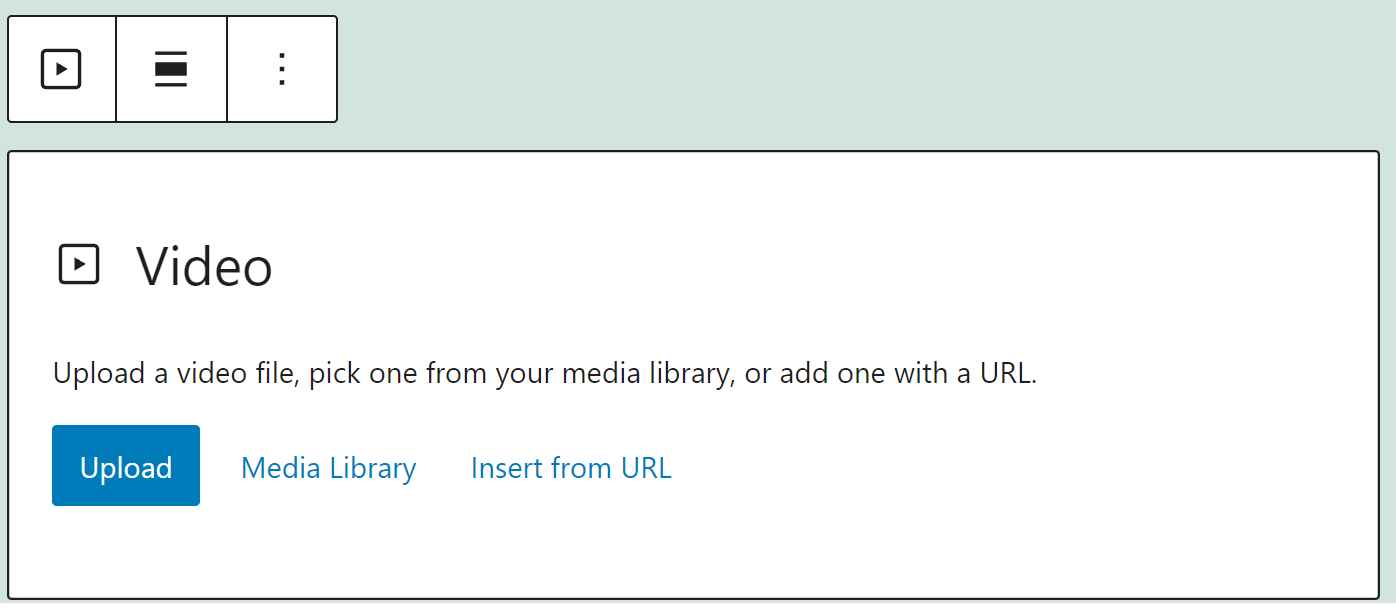
Task: Open the three-dot block options menu
Action: [282, 69]
